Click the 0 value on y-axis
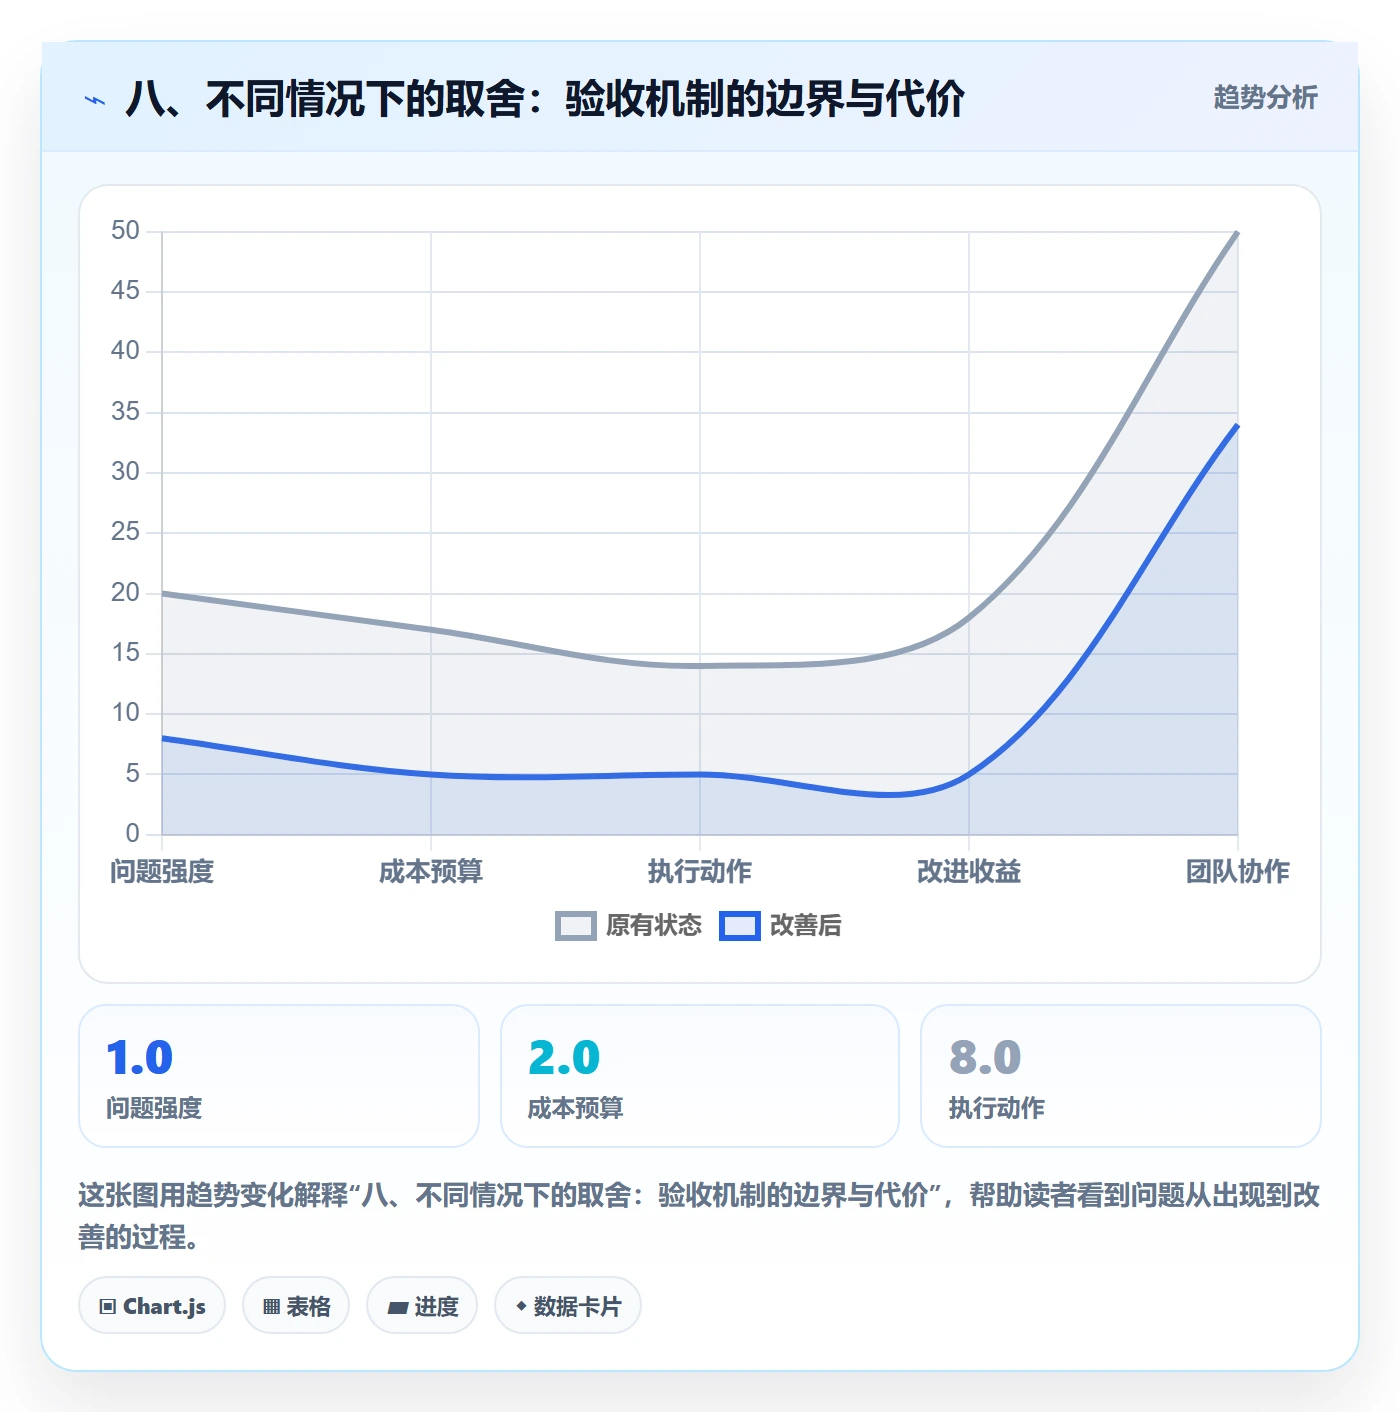This screenshot has height=1412, width=1400. pos(132,834)
